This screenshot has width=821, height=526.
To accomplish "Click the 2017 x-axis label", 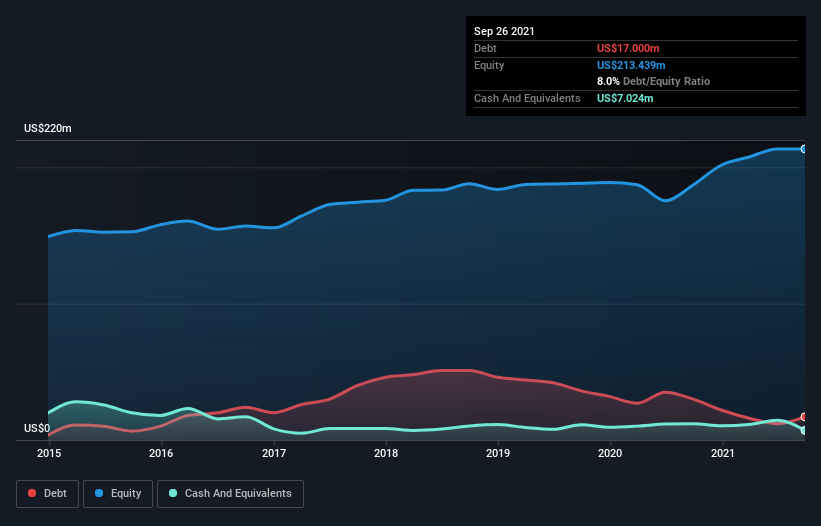I will coord(274,453).
